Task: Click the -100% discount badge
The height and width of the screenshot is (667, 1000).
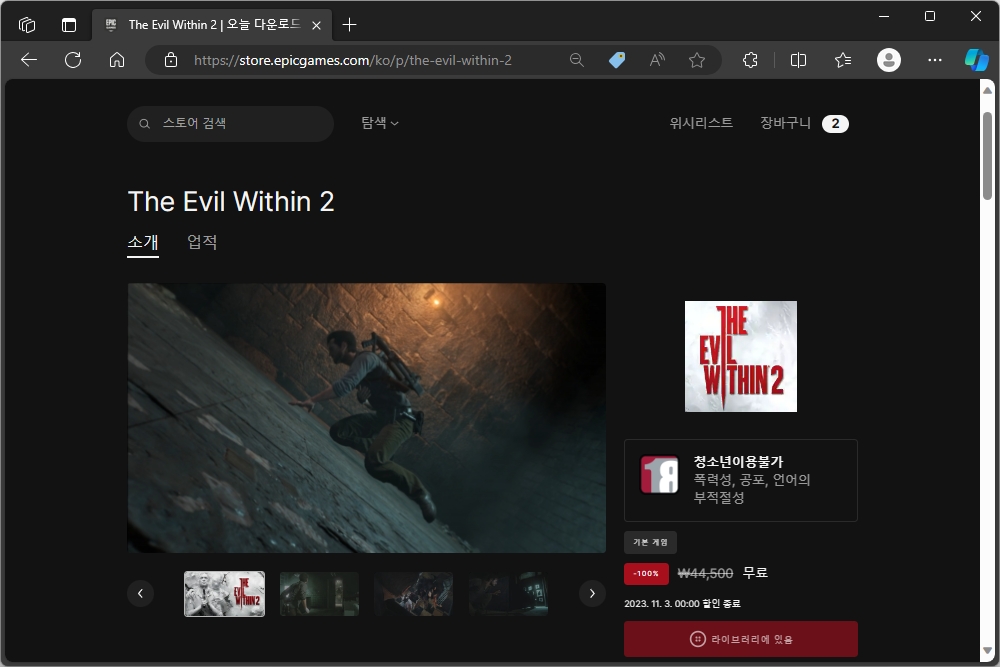Action: pyautogui.click(x=646, y=574)
